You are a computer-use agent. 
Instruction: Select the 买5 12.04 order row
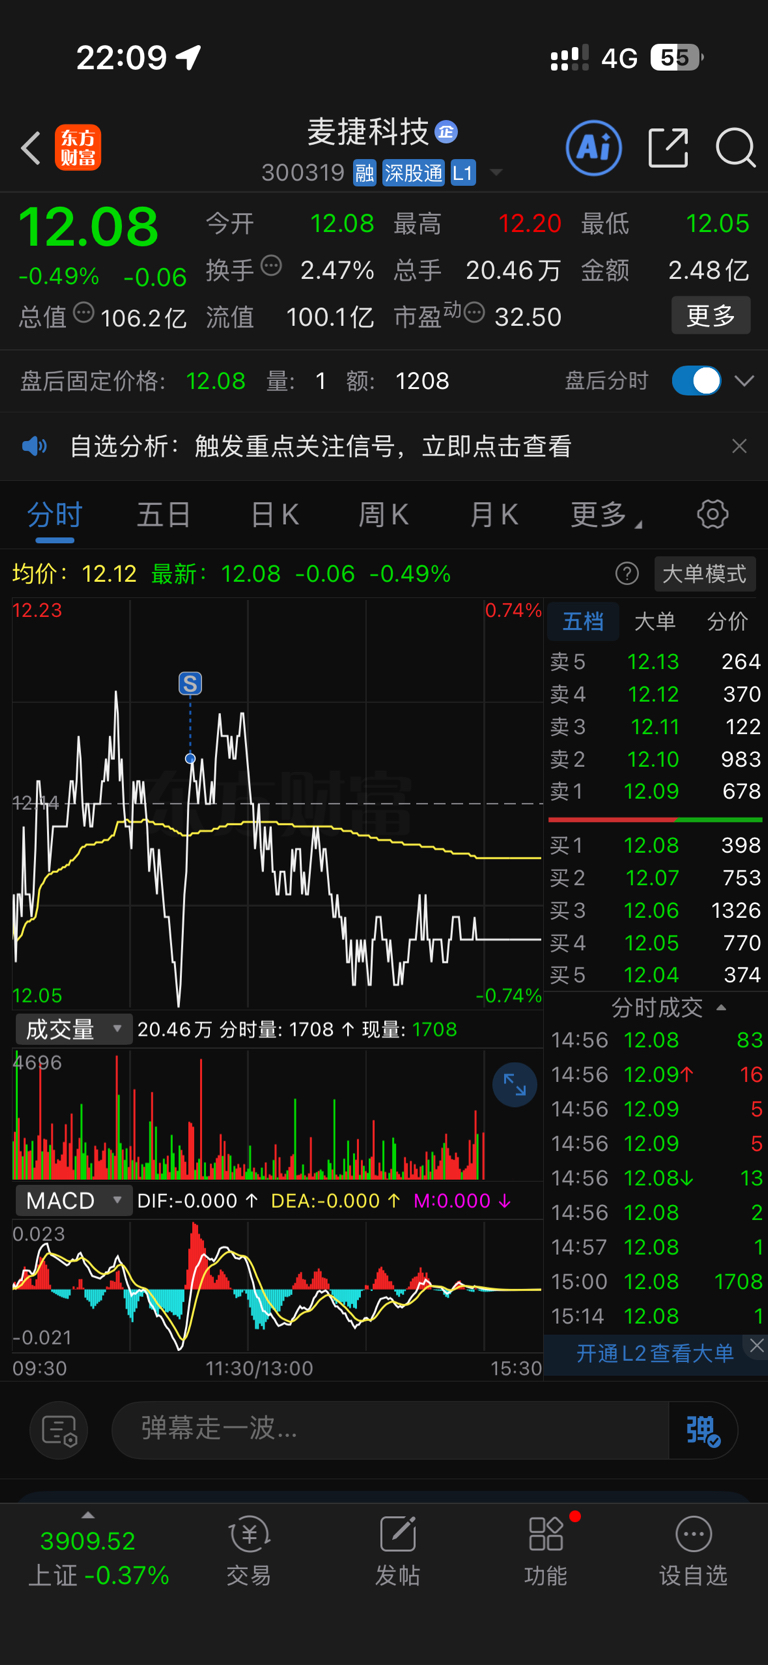coord(656,975)
